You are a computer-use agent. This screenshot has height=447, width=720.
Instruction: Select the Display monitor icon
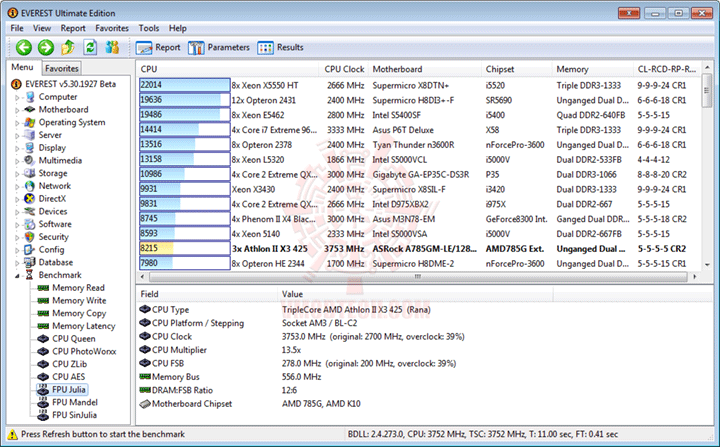pyautogui.click(x=30, y=147)
